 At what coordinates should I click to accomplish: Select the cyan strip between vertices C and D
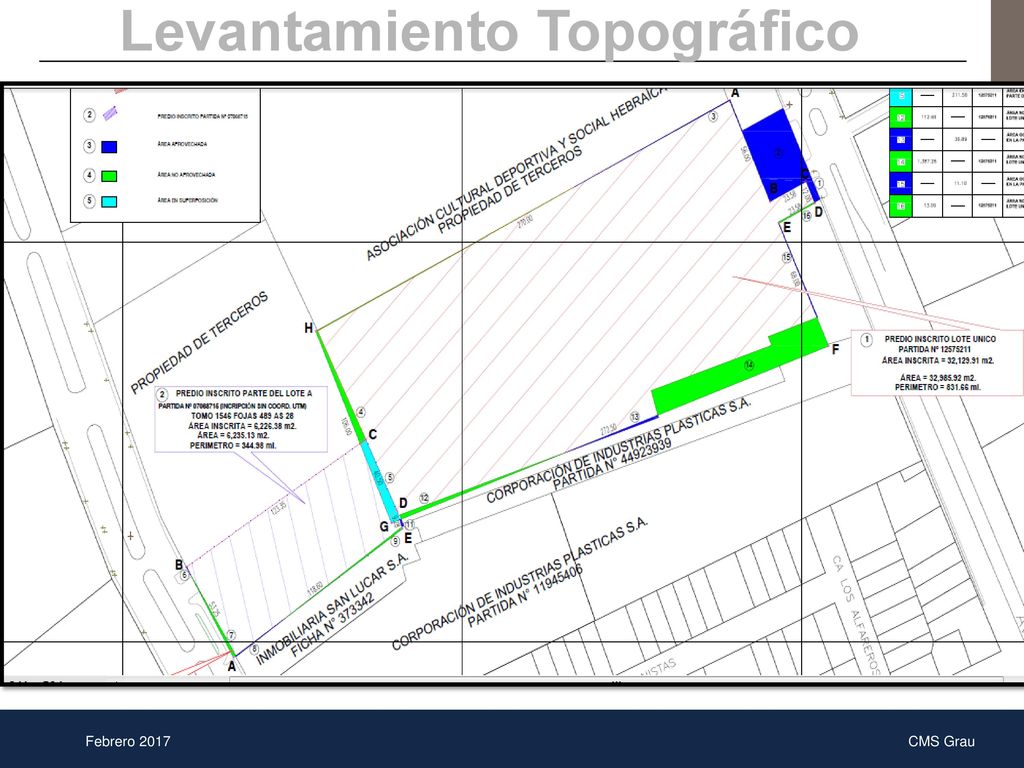pos(380,482)
